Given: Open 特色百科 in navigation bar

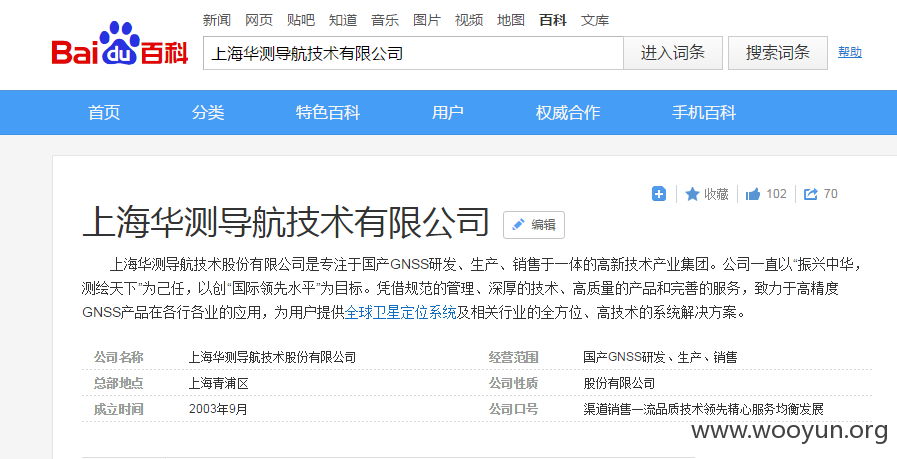Looking at the screenshot, I should pos(328,112).
